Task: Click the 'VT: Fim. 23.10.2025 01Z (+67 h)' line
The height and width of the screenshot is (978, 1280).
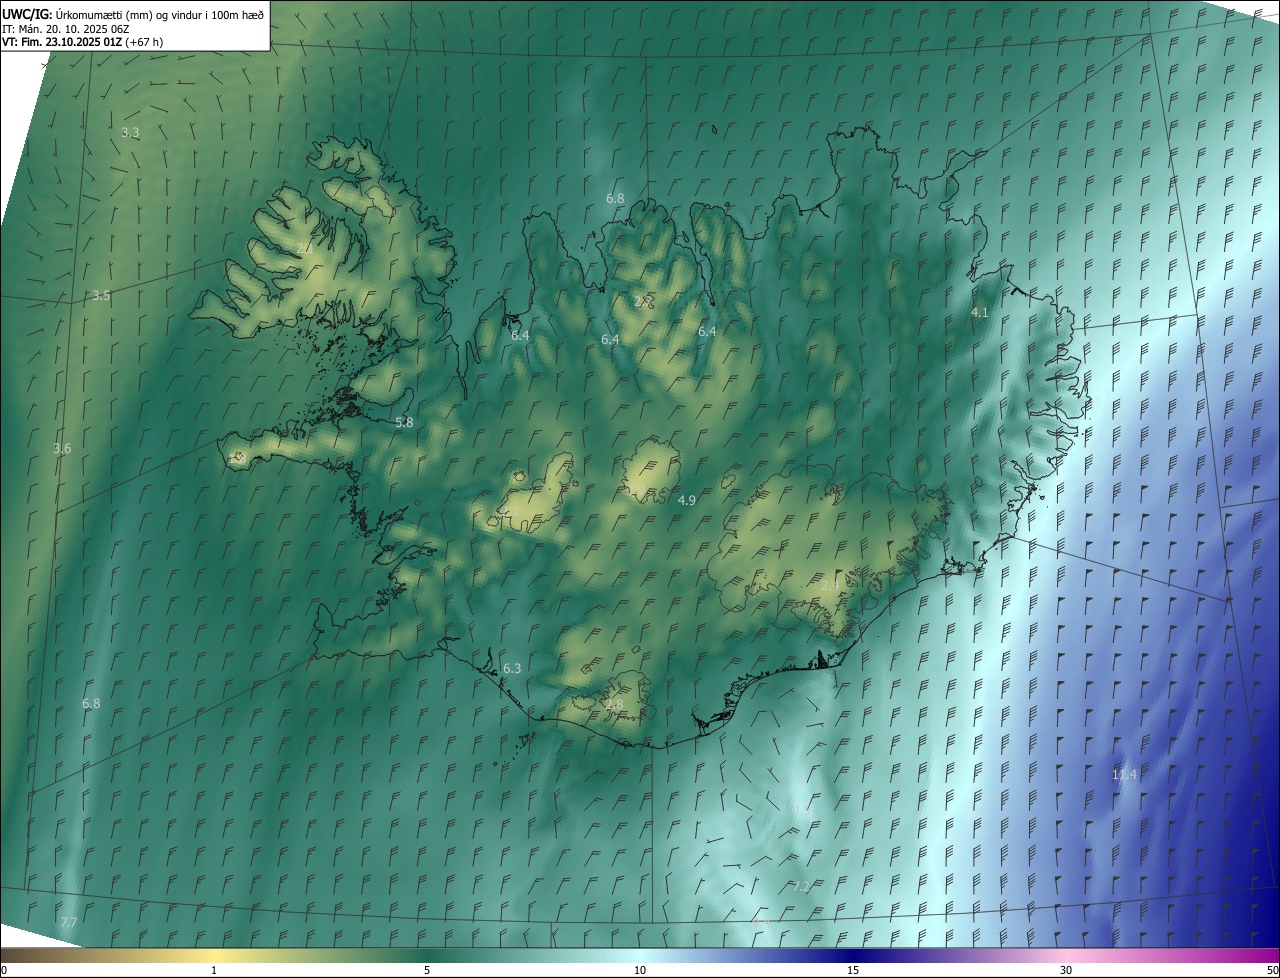Action: [x=82, y=42]
